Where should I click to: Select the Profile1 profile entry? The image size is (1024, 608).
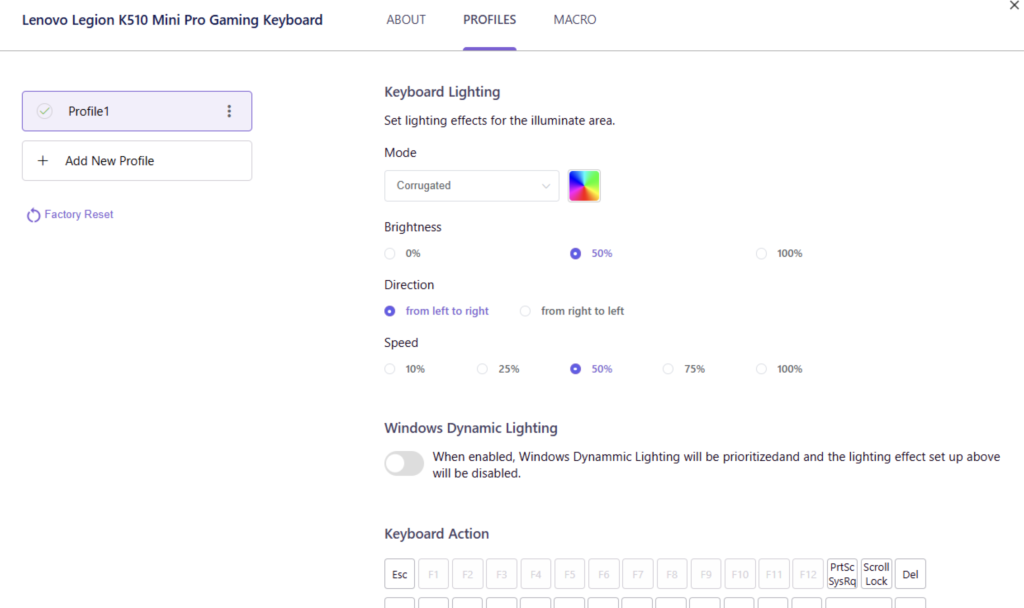(137, 111)
